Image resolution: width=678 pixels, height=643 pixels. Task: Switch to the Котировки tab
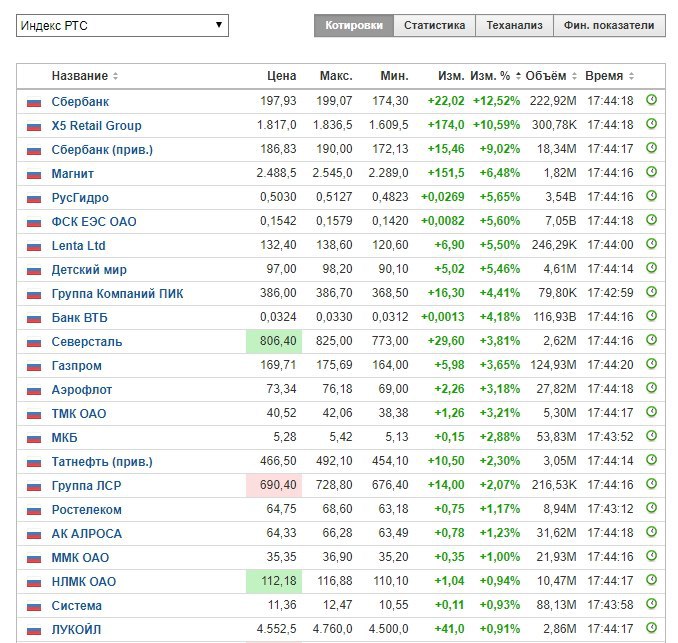354,26
